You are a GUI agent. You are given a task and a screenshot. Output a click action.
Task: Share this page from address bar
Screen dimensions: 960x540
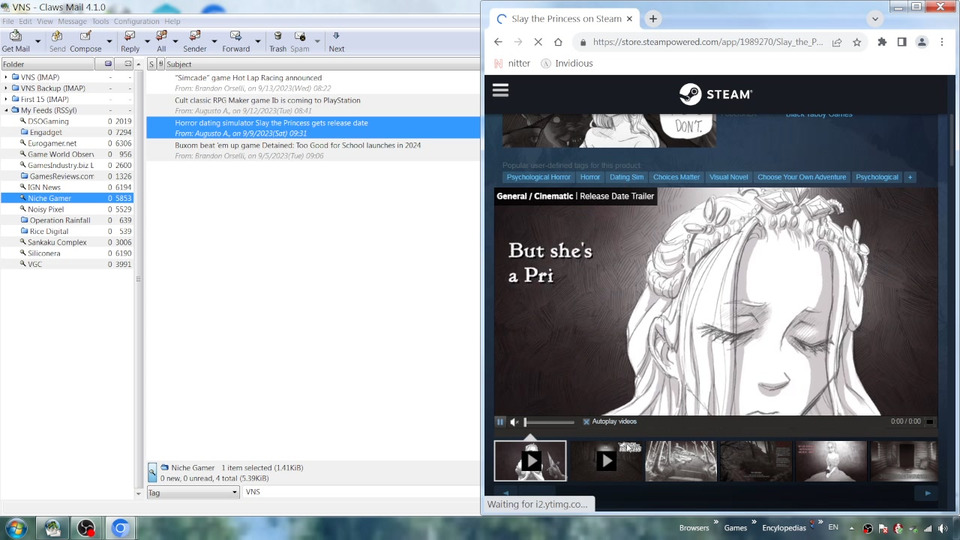point(836,42)
